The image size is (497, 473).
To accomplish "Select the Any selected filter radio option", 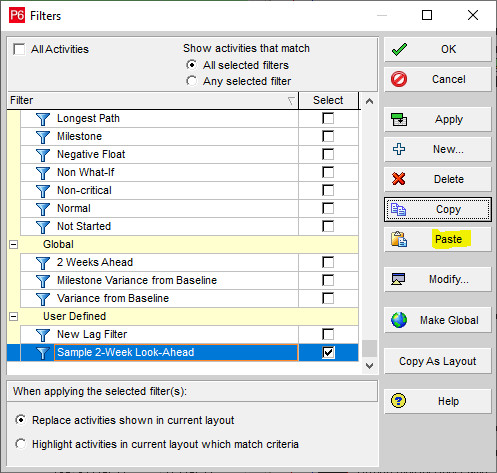I will (191, 81).
